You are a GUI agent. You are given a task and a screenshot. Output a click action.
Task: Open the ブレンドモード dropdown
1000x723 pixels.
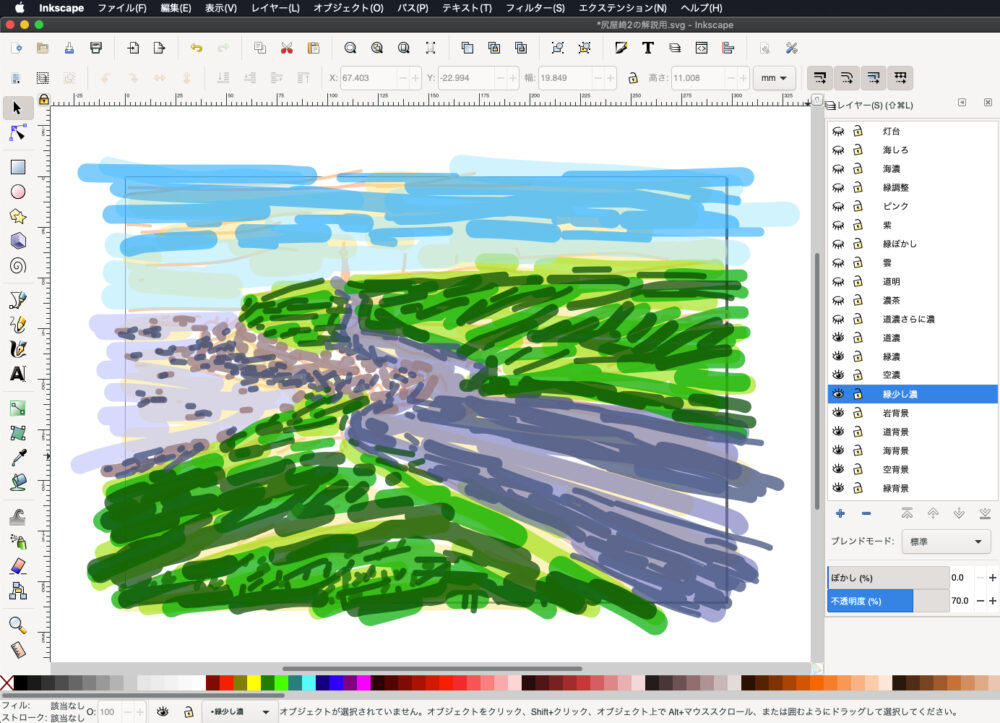[x=945, y=542]
